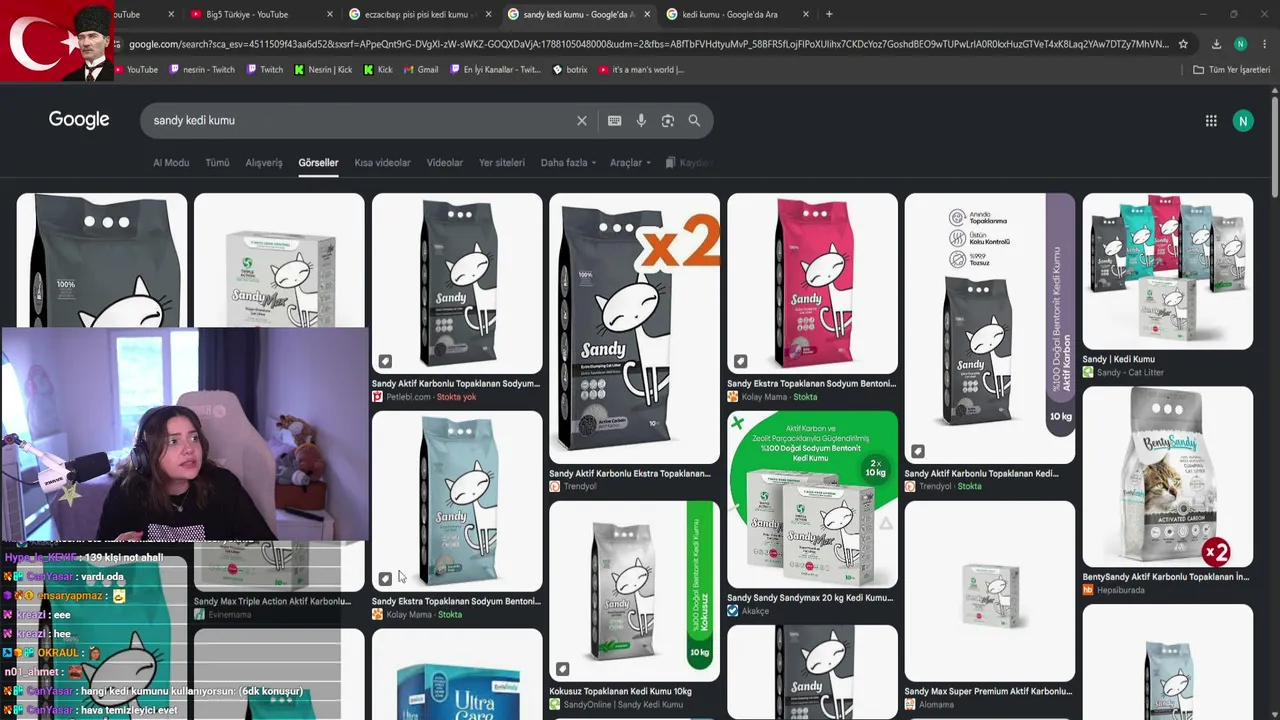1280x720 pixels.
Task: Expand the Daha fazla dropdown
Action: click(x=568, y=163)
